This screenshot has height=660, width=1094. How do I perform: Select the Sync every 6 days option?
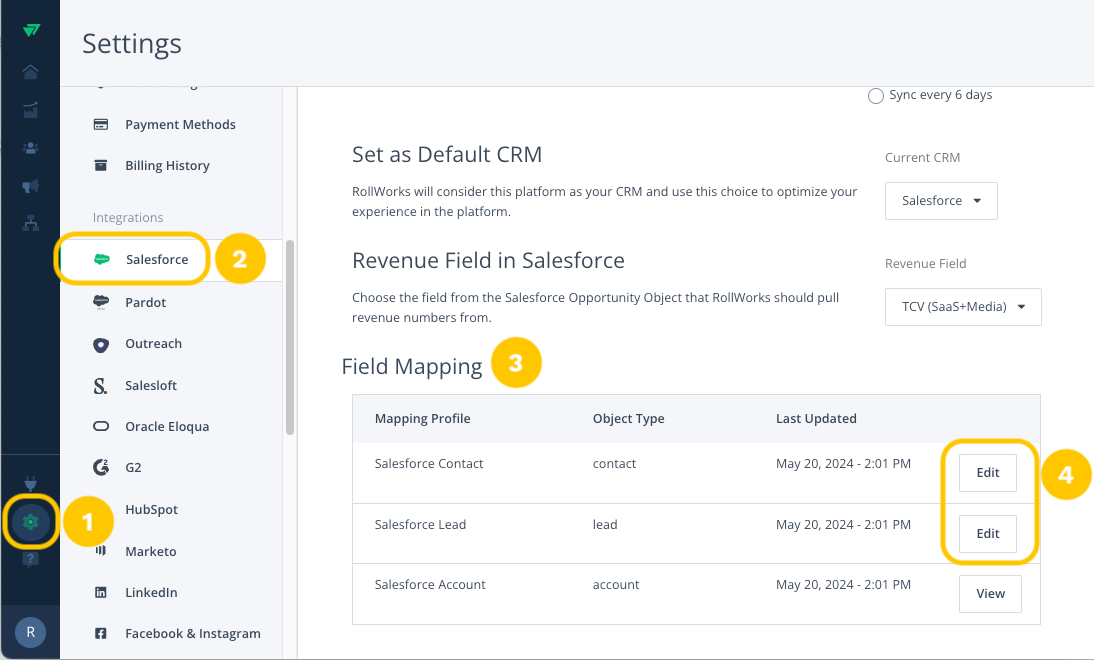pos(876,96)
